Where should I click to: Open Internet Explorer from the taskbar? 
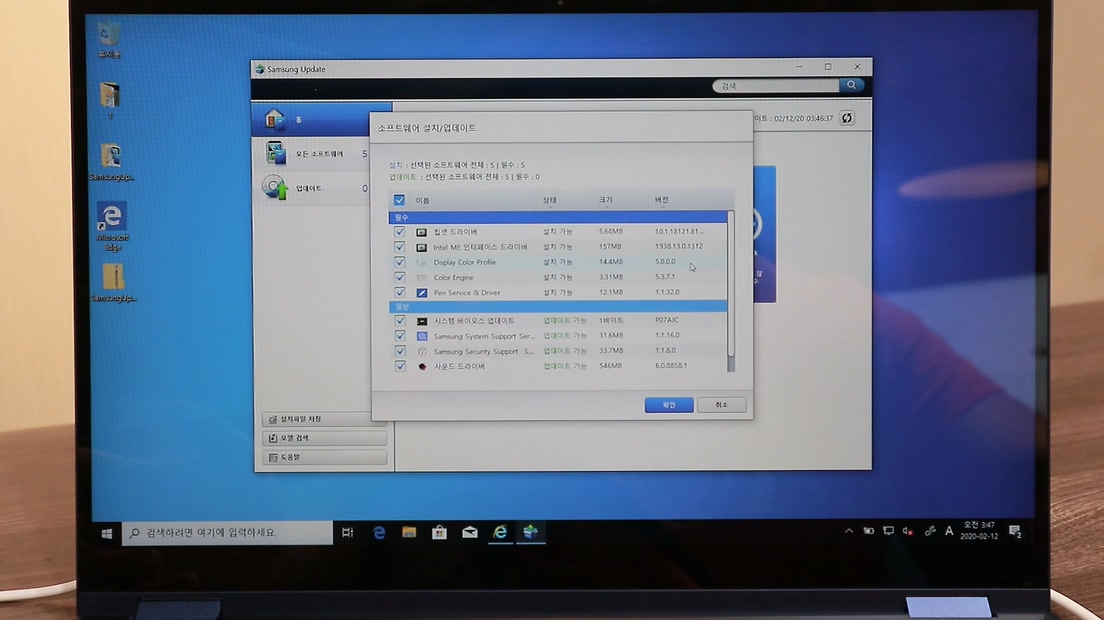click(500, 533)
